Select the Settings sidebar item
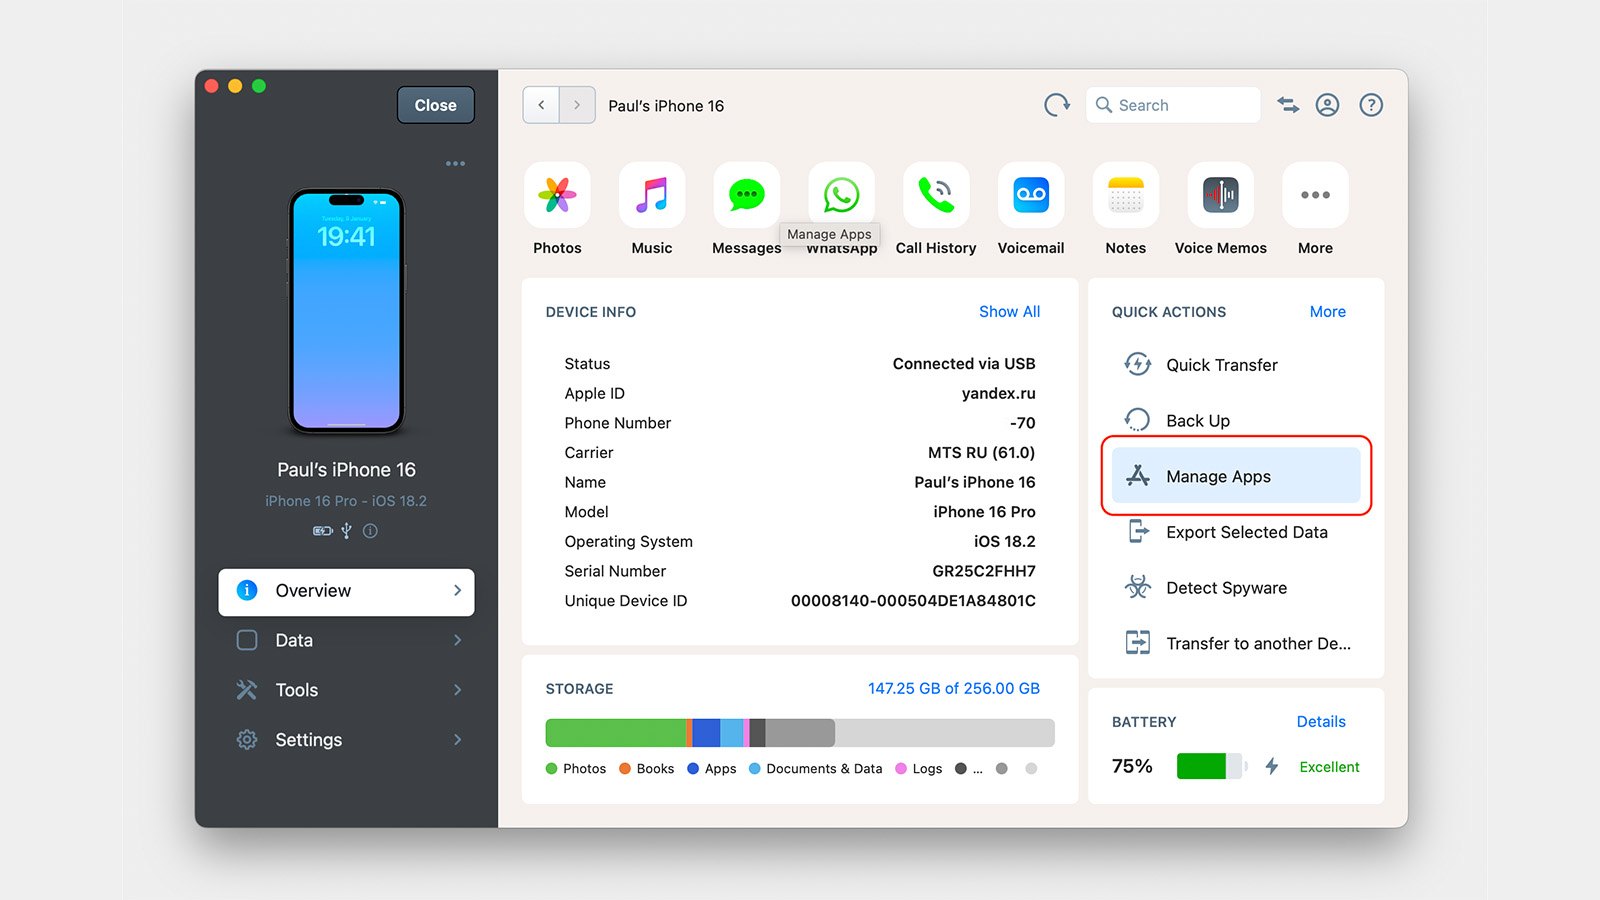 tap(346, 740)
